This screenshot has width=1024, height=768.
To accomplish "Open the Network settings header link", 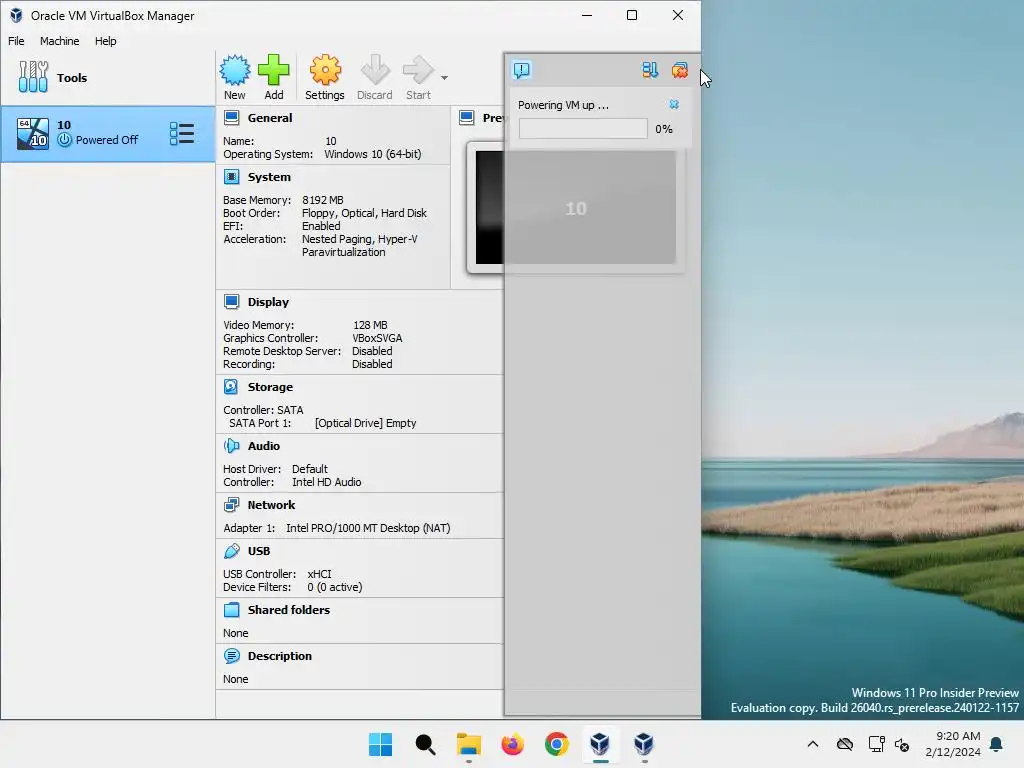I will click(x=271, y=505).
